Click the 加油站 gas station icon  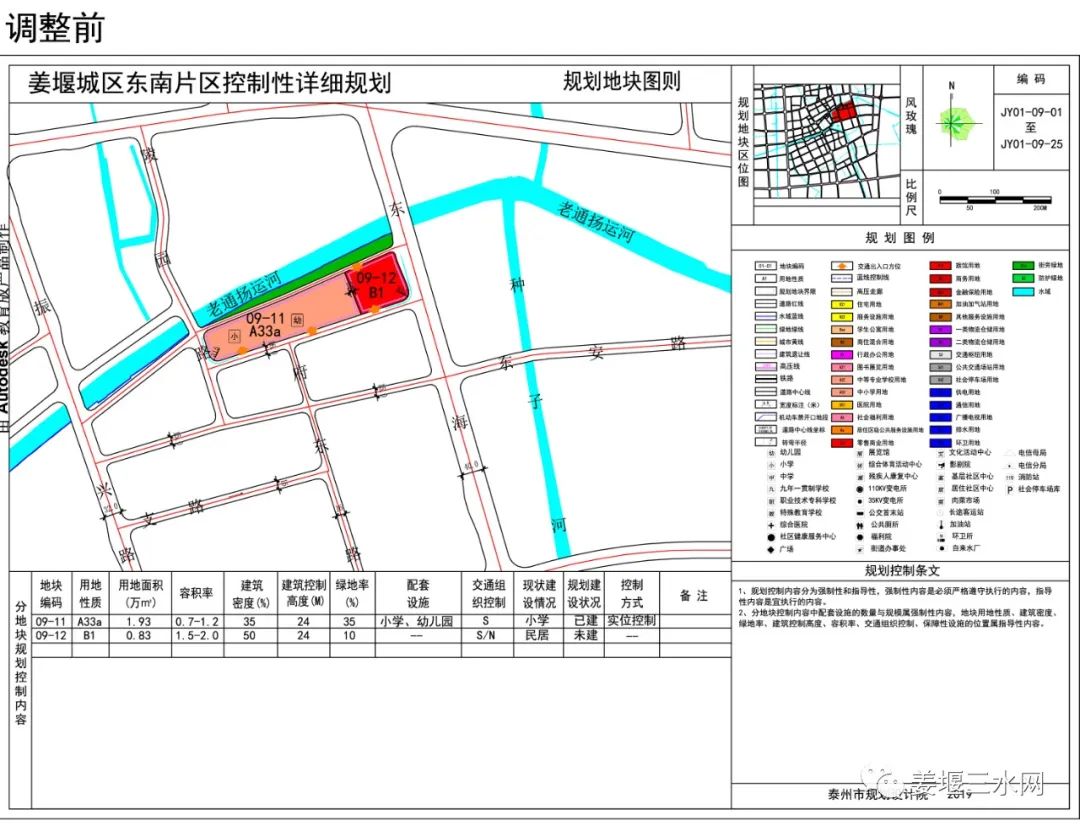pyautogui.click(x=941, y=525)
